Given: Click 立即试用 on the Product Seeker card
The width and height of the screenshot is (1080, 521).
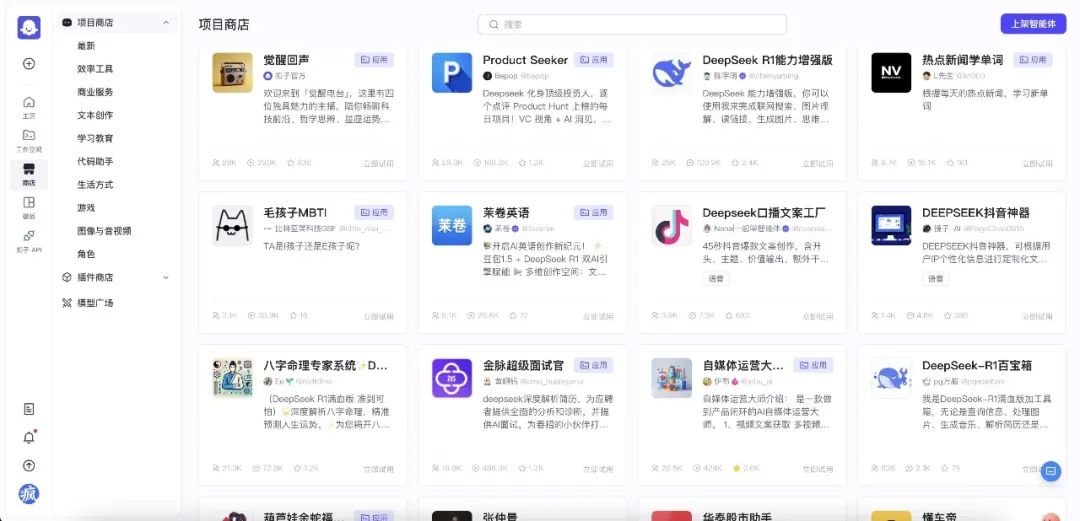Looking at the screenshot, I should pyautogui.click(x=598, y=163).
